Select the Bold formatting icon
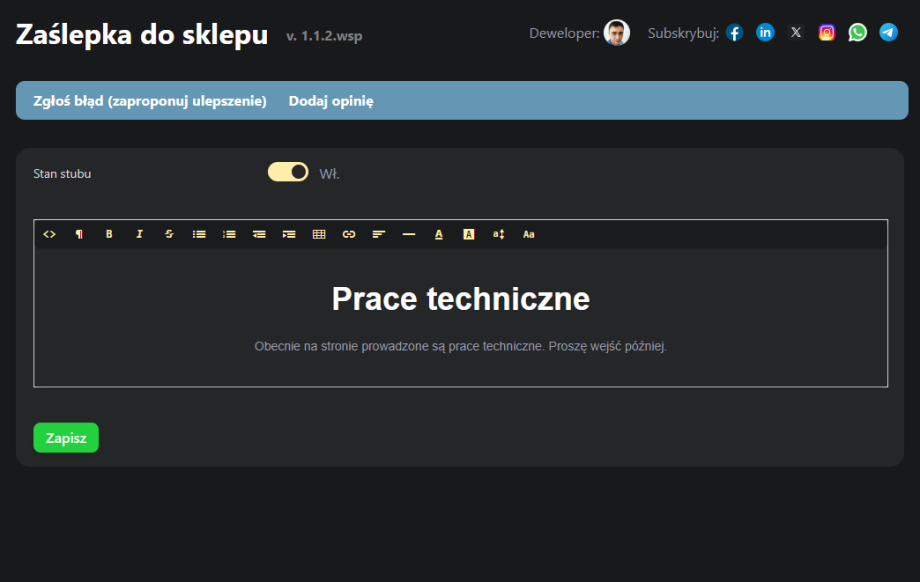Viewport: 920px width, 582px height. pos(109,234)
